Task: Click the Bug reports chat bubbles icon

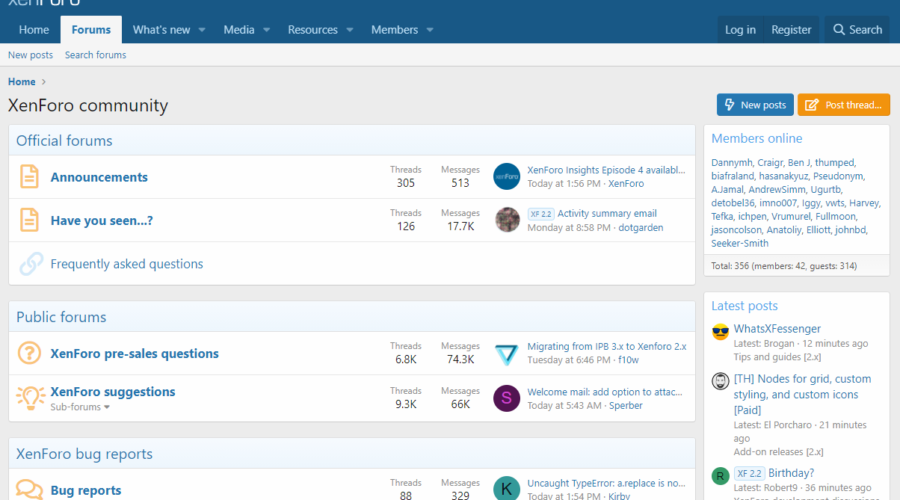Action: (x=29, y=490)
